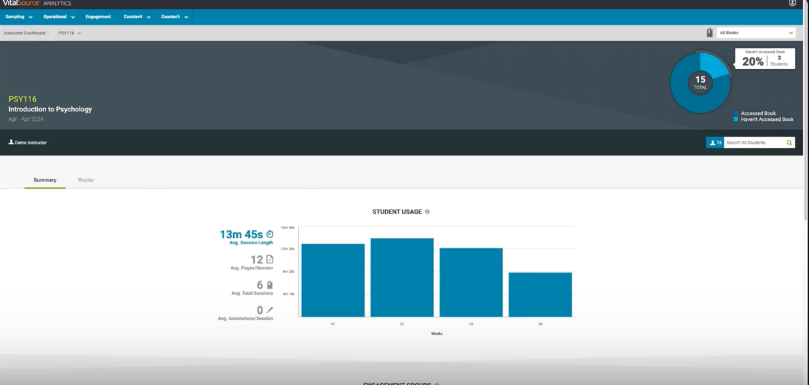Screen dimensions: 809x385
Task: Switch to the Roster tab
Action: point(86,180)
